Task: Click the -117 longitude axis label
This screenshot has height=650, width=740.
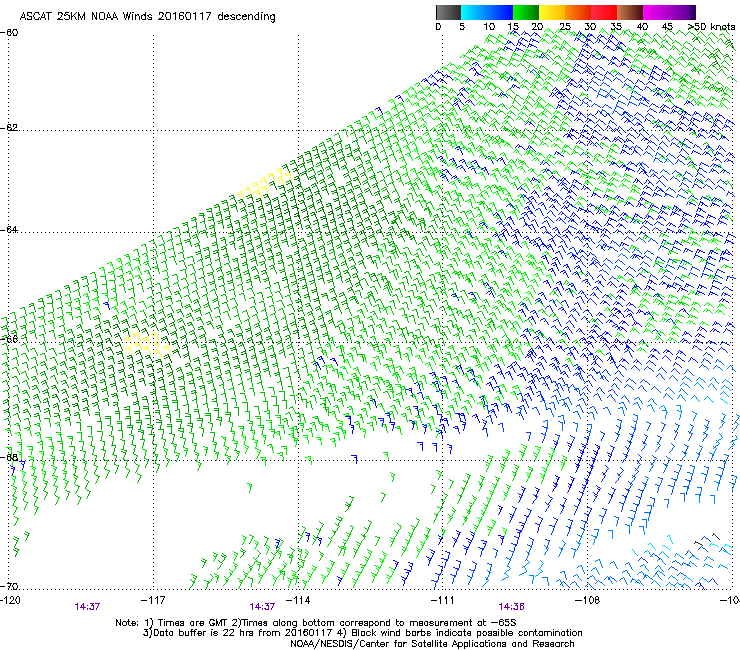Action: tap(153, 600)
